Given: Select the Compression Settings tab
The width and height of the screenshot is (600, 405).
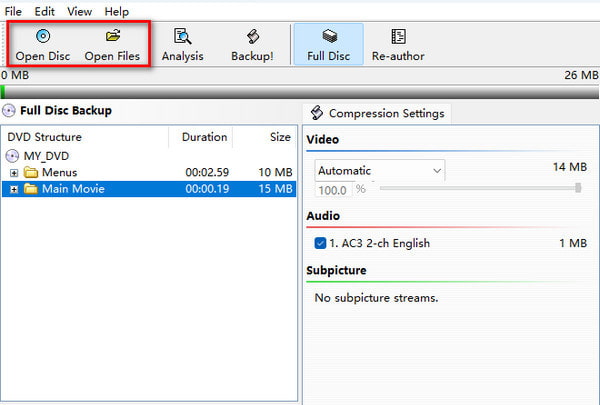Looking at the screenshot, I should tap(377, 113).
